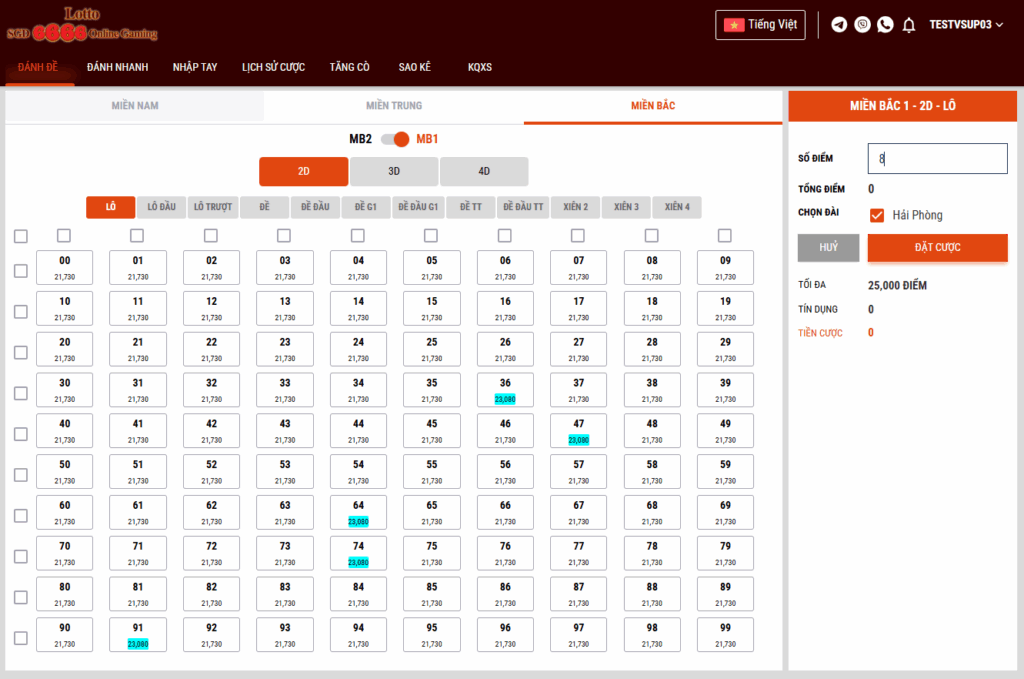Viewport: 1024px width, 679px height.
Task: Click the ĐẶT CƯỢC bet button
Action: (937, 247)
